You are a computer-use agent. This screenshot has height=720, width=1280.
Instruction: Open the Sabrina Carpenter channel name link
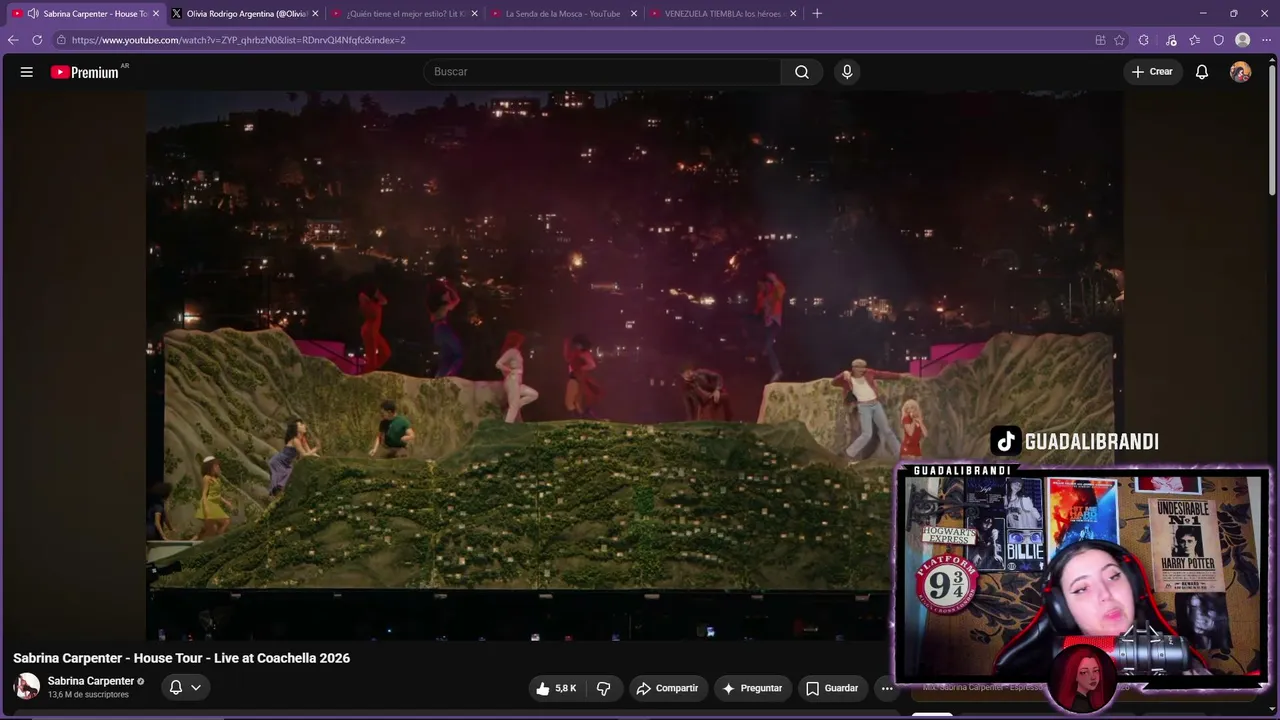pos(91,681)
